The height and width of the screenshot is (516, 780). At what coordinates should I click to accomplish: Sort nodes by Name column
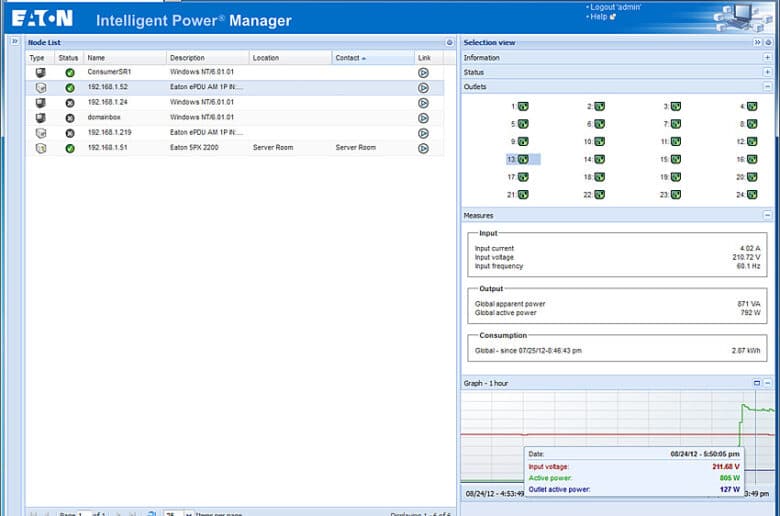pos(125,58)
